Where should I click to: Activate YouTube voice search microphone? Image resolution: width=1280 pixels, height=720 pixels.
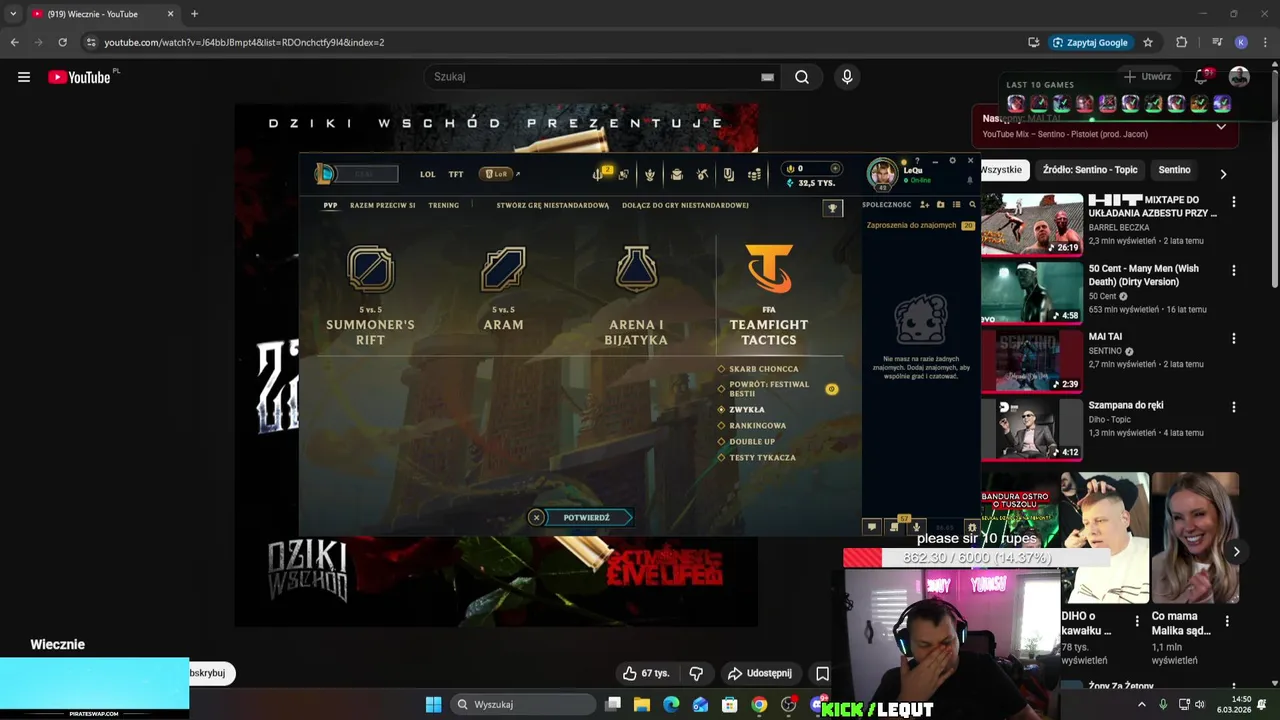pos(847,77)
